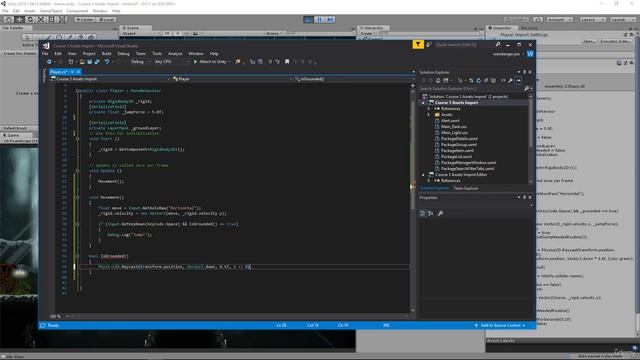Select Unity's Rect transform tool
This screenshot has width=640, height=360.
click(51, 19)
